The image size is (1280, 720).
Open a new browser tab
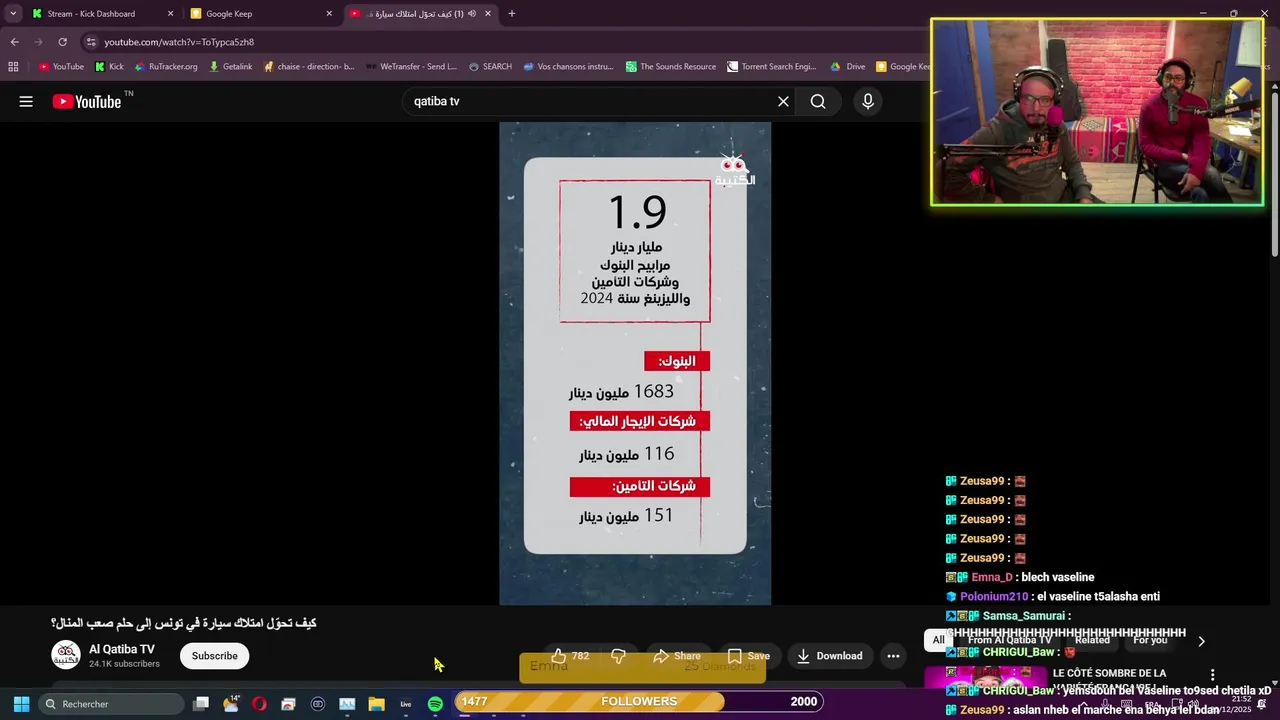click(511, 14)
